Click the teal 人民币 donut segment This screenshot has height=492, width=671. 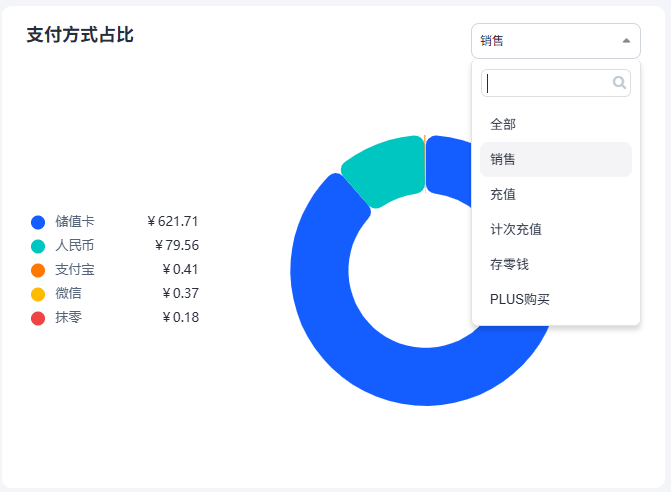click(x=385, y=170)
